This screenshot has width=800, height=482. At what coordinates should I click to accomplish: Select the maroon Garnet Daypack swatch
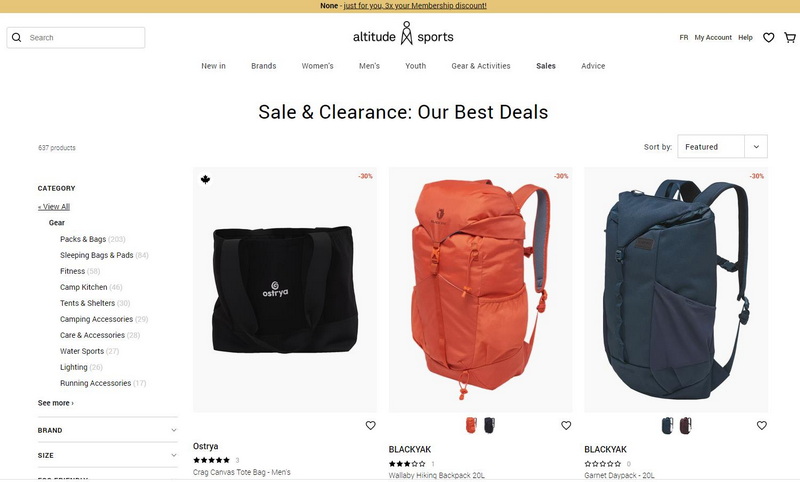click(686, 425)
